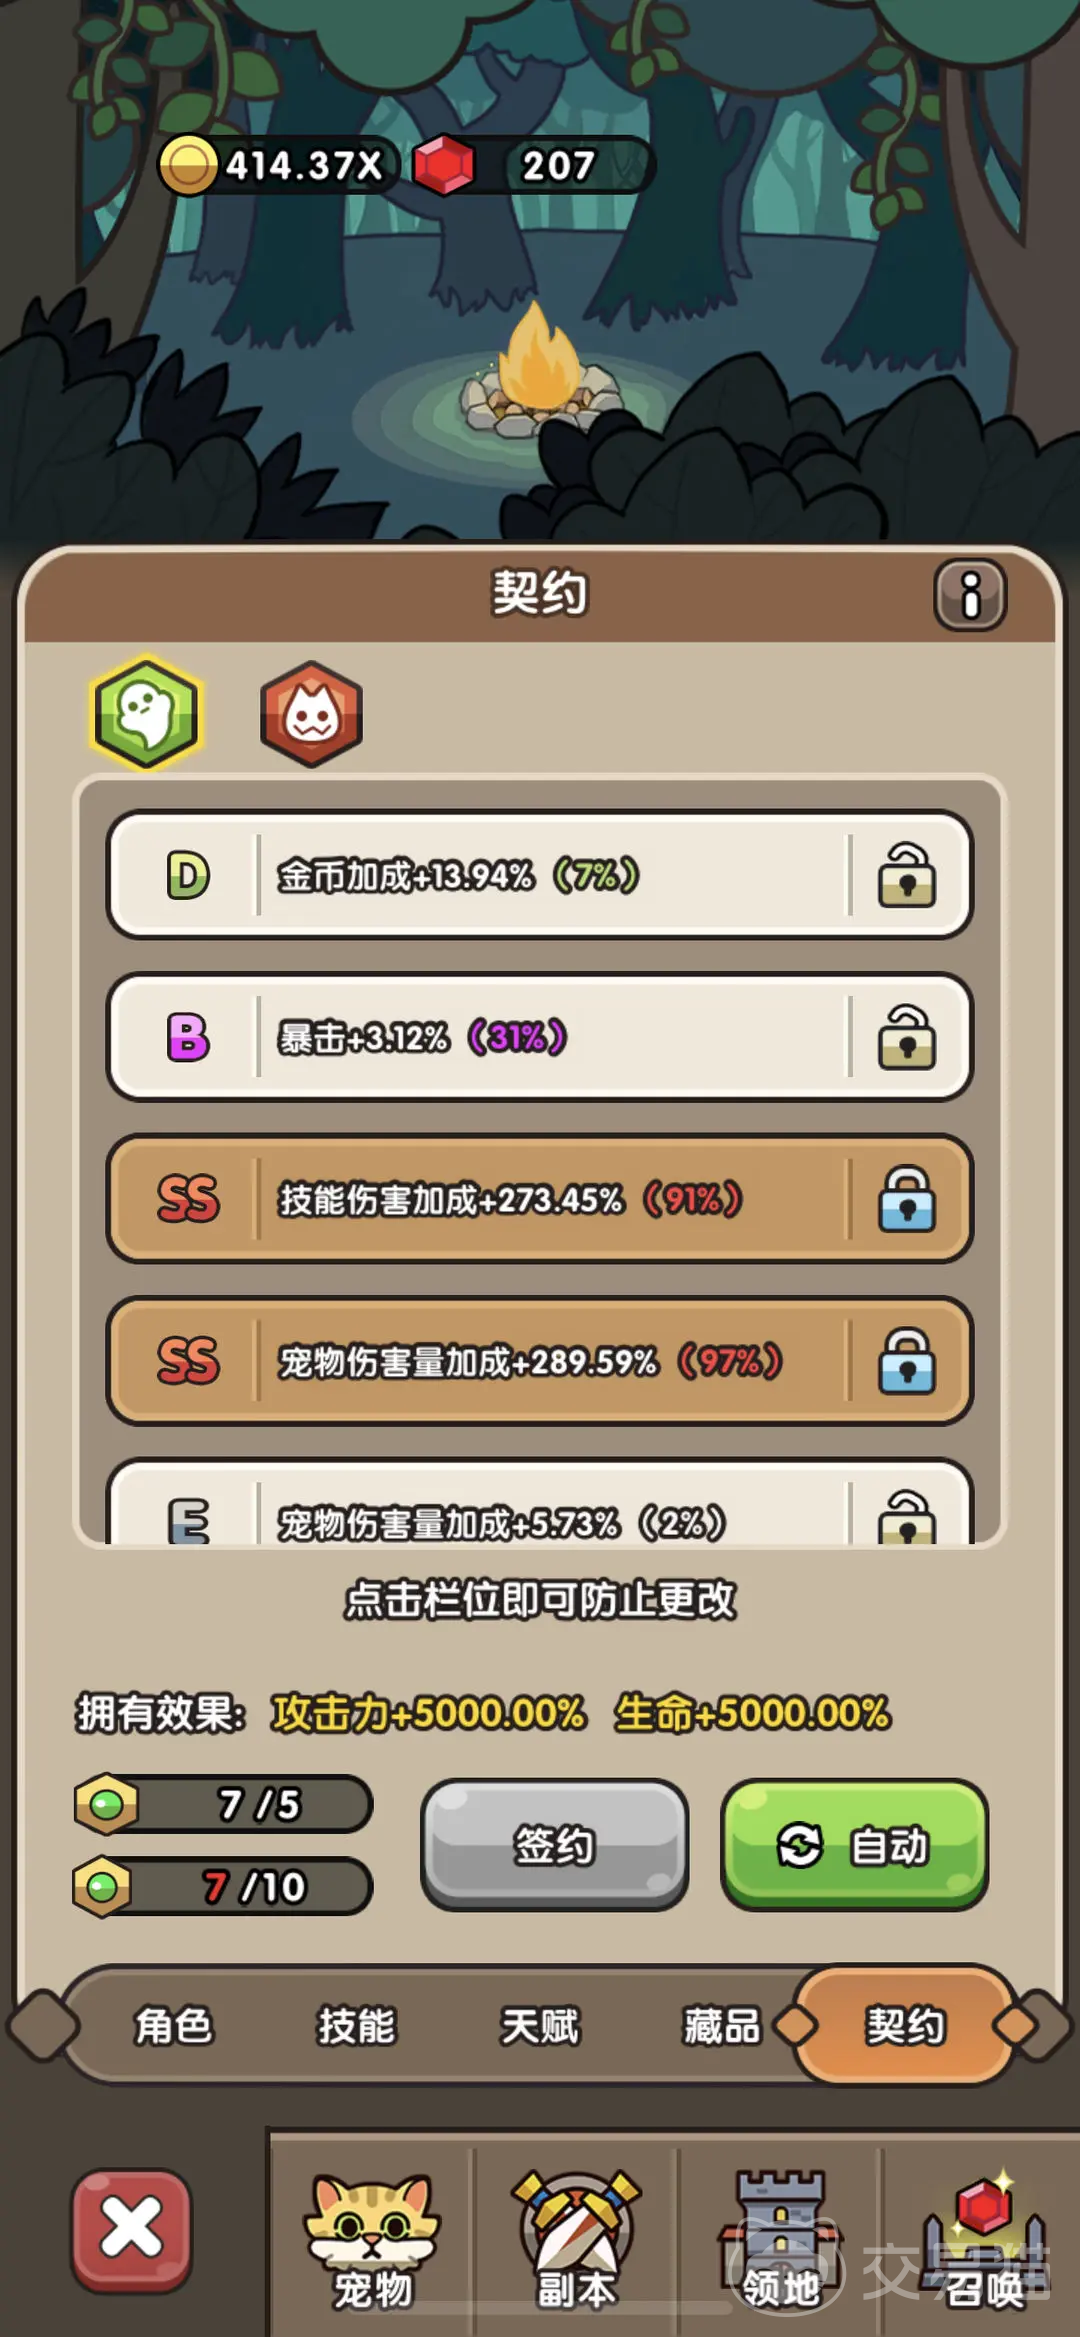Switch to the 角色 tab
This screenshot has height=2337, width=1080.
click(x=174, y=2026)
